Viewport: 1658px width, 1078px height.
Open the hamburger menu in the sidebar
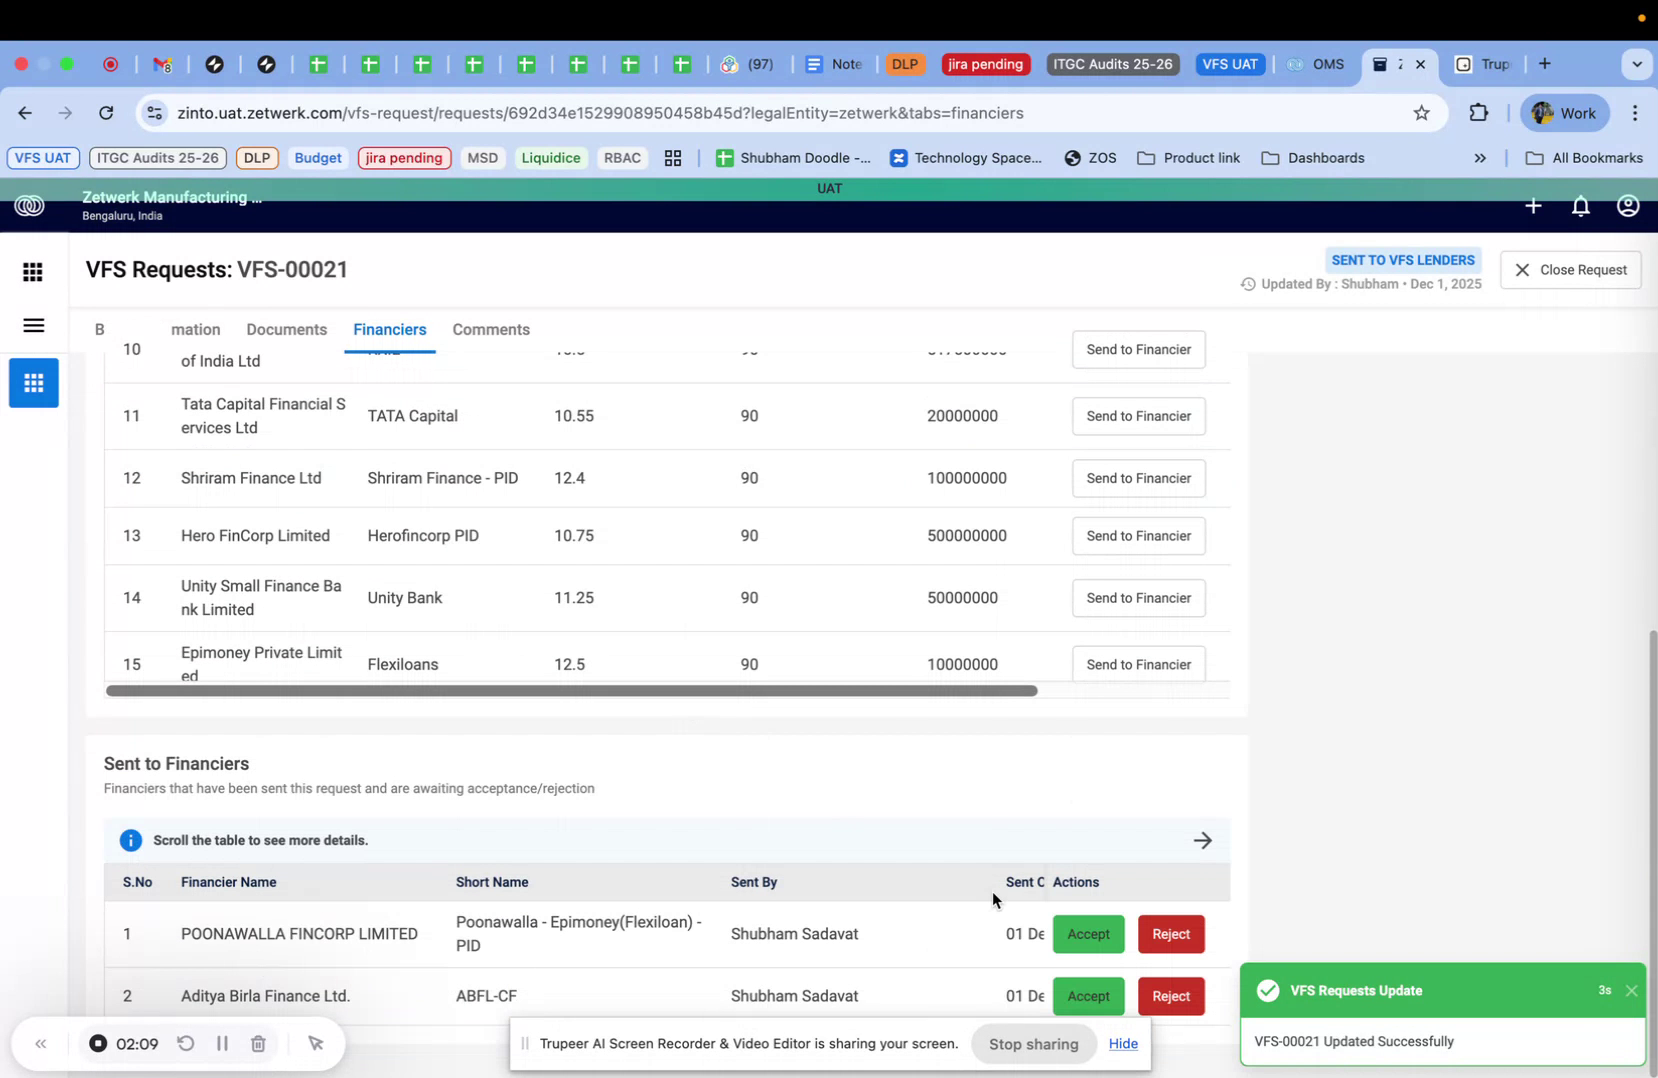tap(33, 326)
